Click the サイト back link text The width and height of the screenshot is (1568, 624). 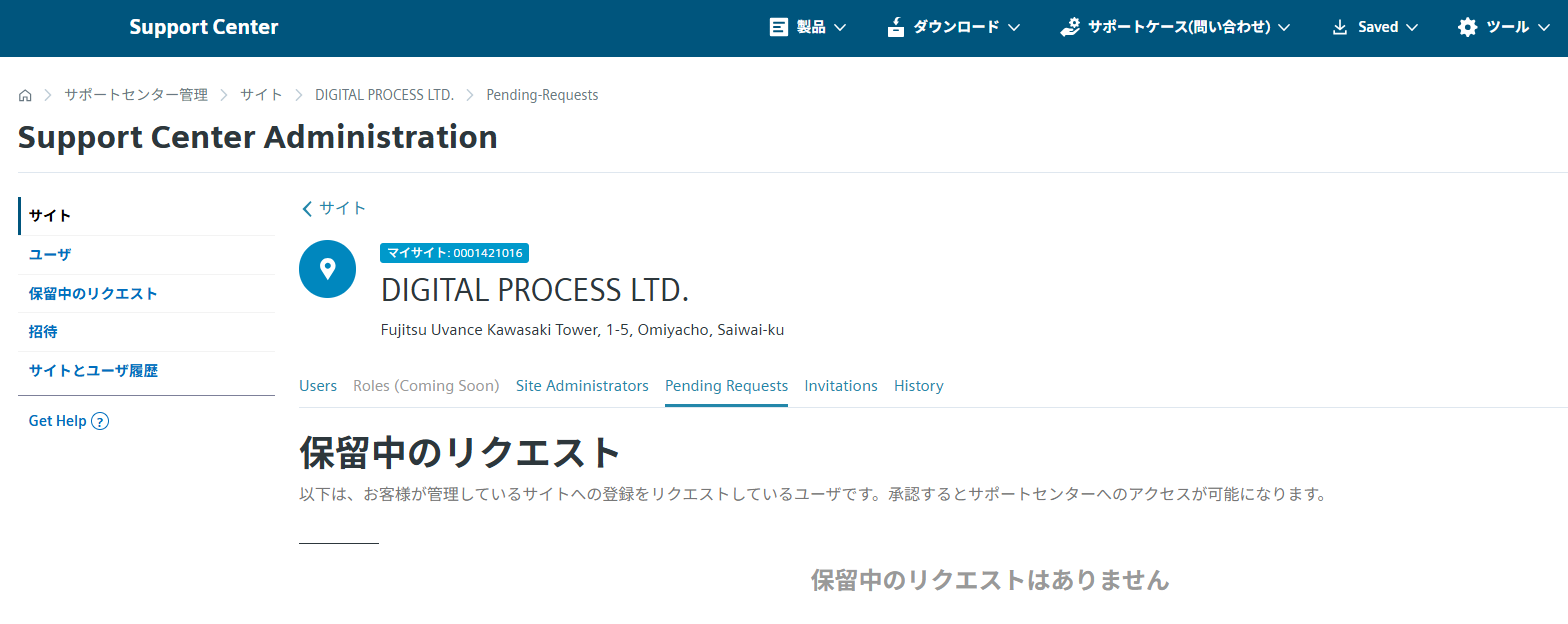coord(343,209)
